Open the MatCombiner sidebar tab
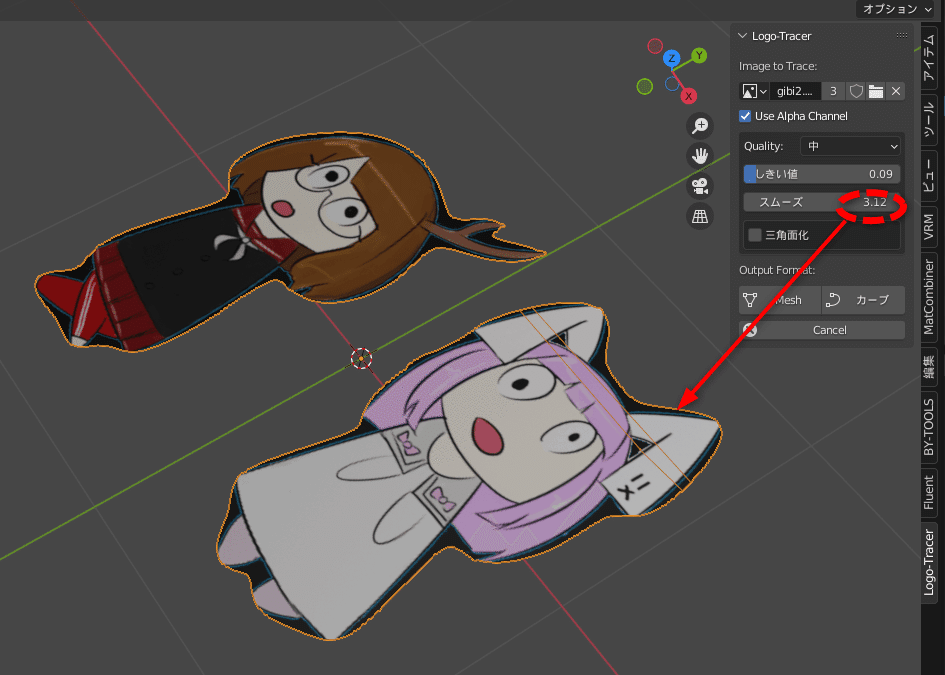Screen dimensions: 945x675 coord(929,297)
